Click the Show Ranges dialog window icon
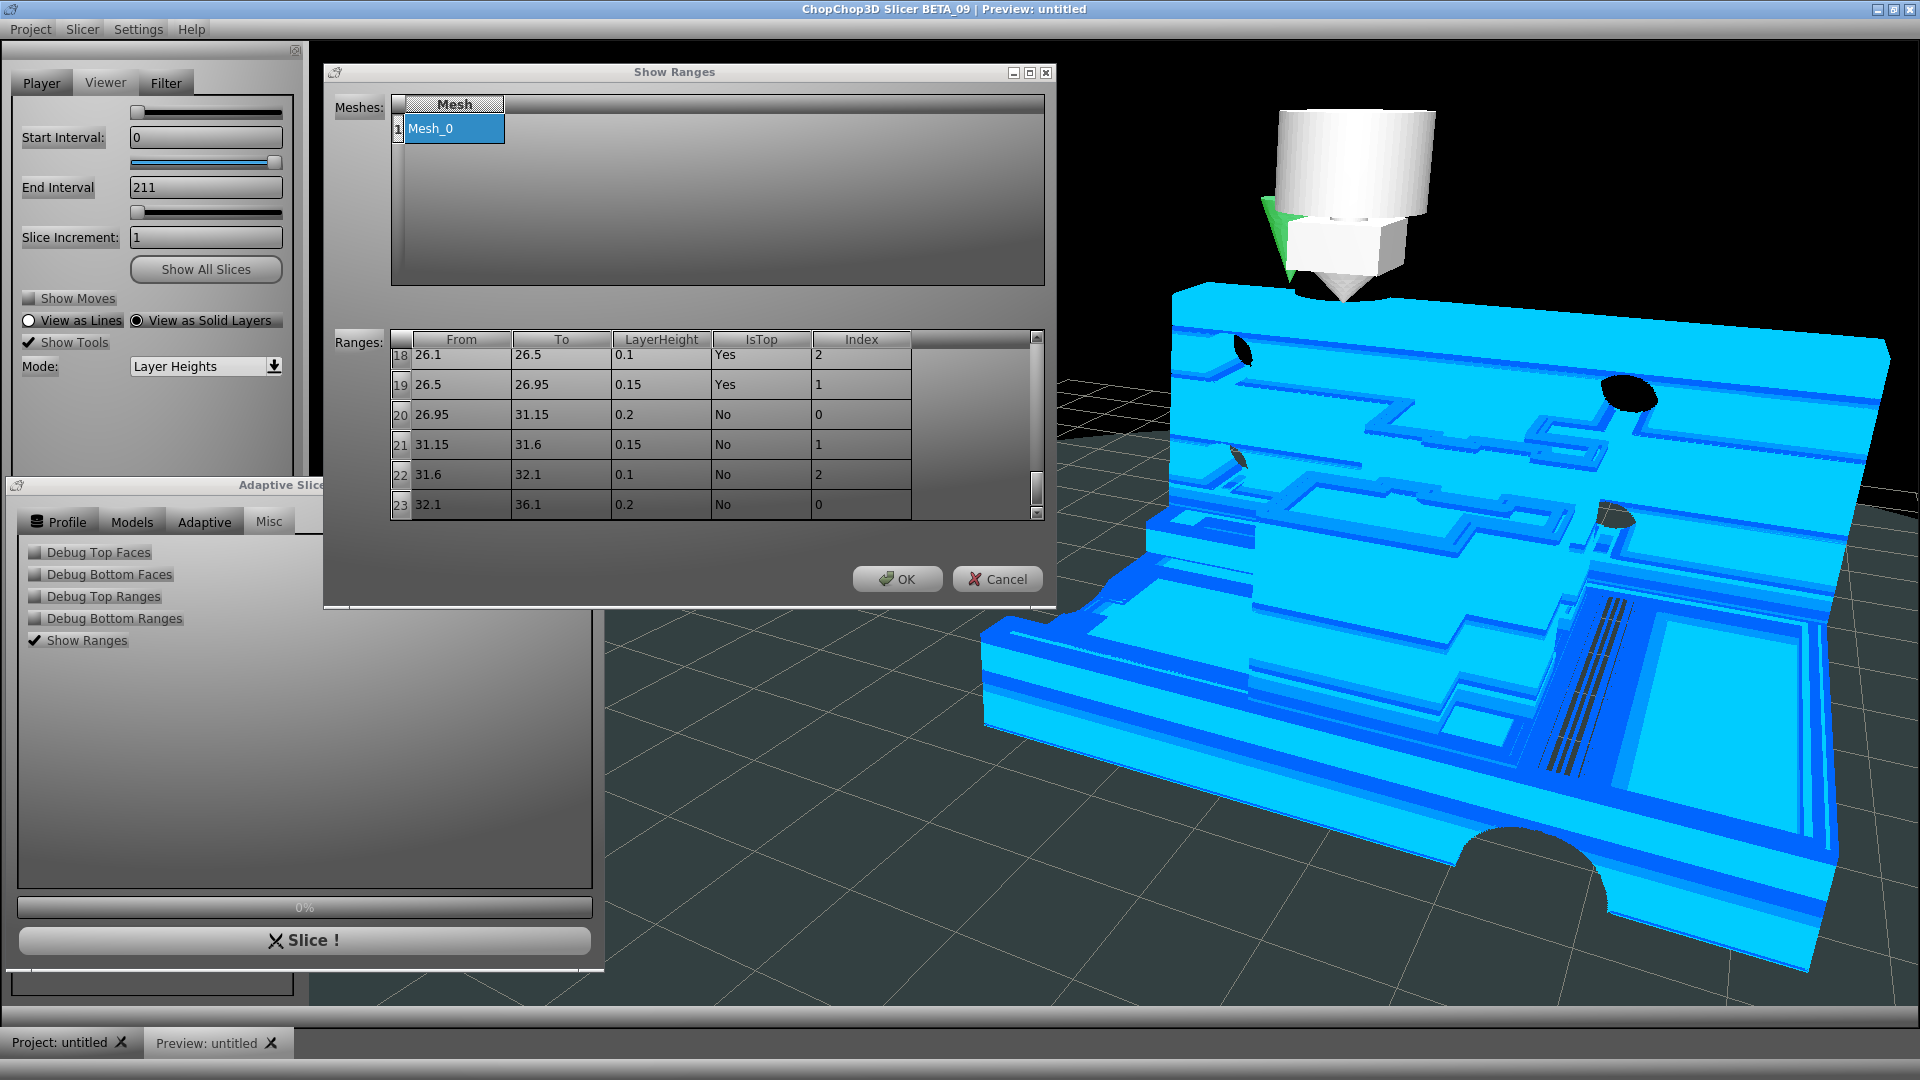Viewport: 1920px width, 1080px height. point(335,72)
